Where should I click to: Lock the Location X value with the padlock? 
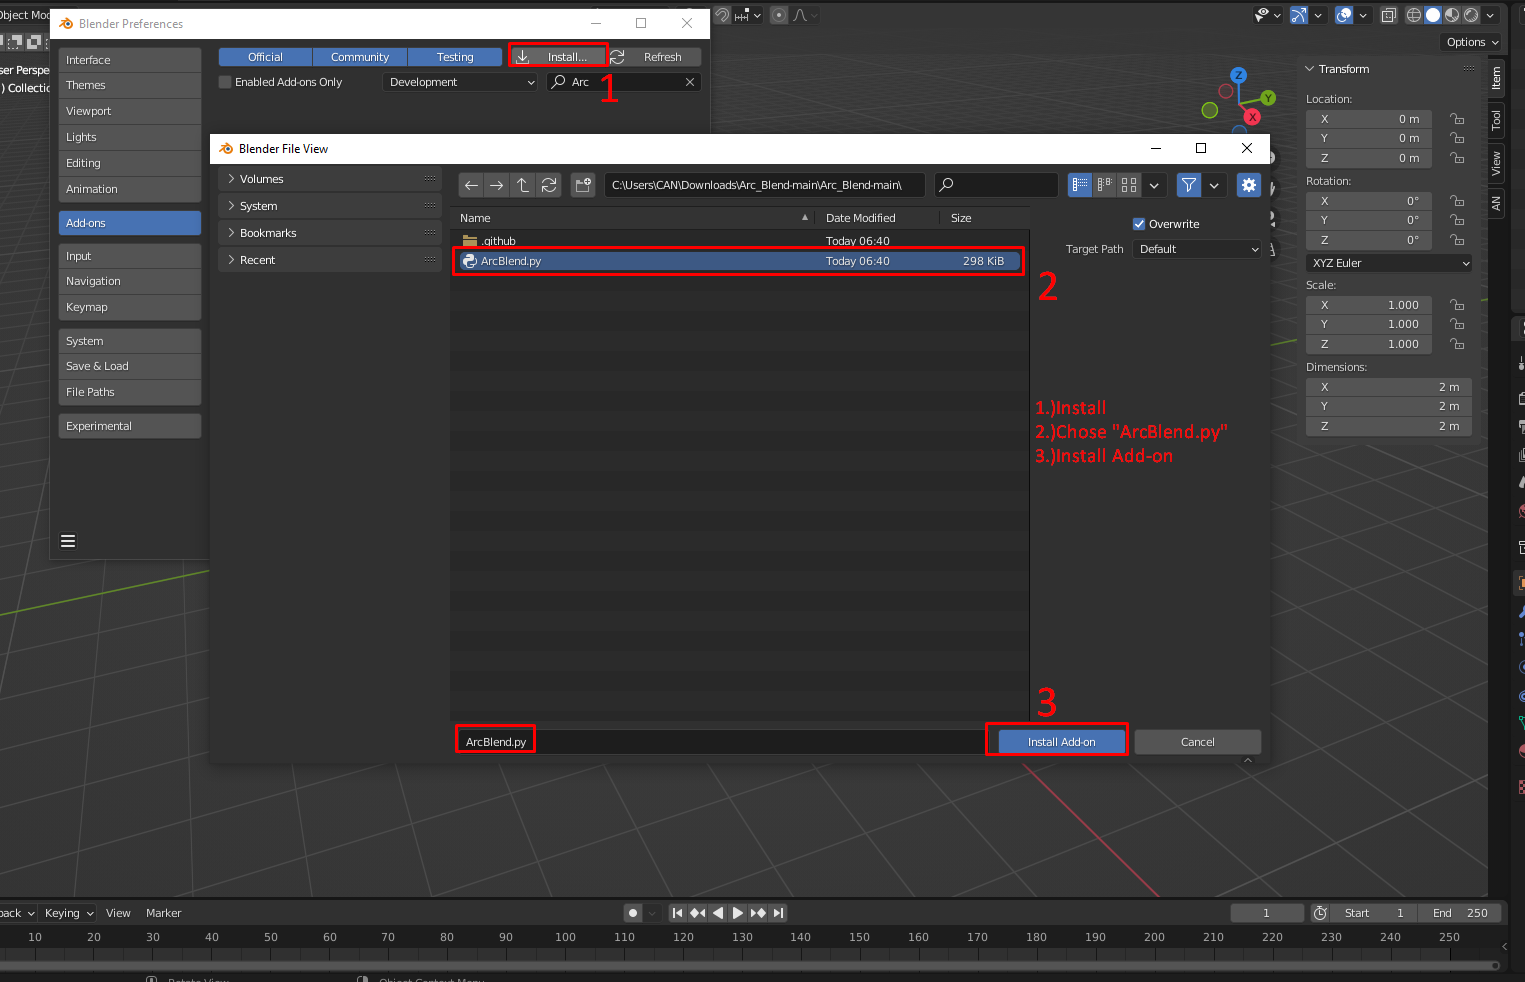1456,119
